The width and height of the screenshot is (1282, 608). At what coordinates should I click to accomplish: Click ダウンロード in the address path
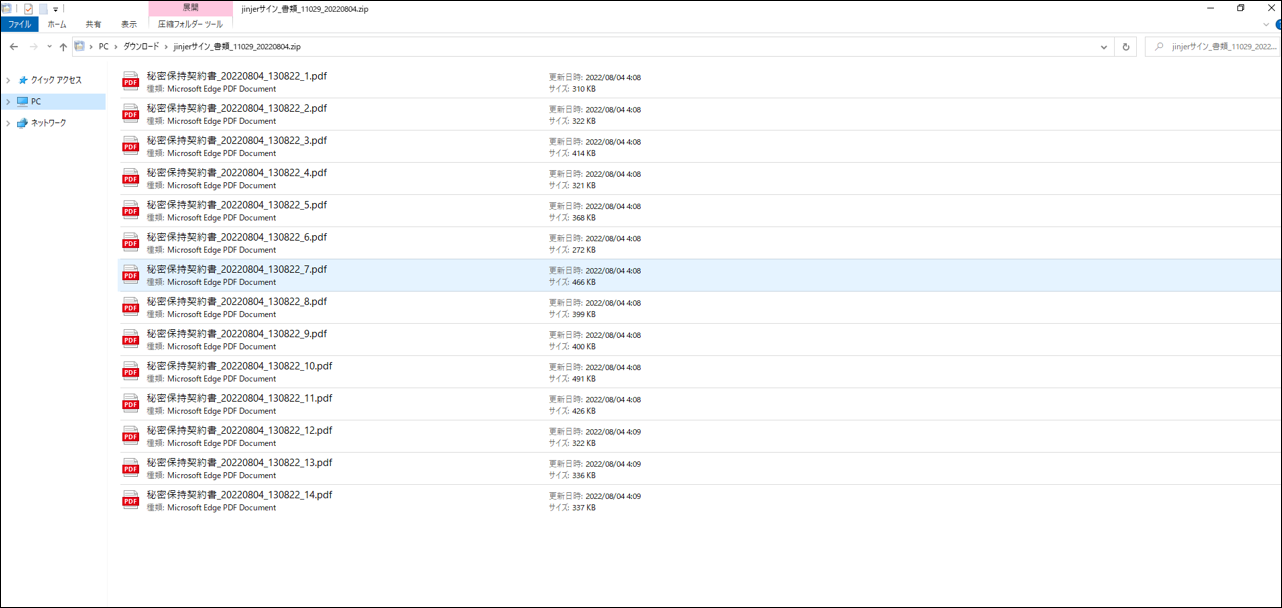(x=140, y=47)
